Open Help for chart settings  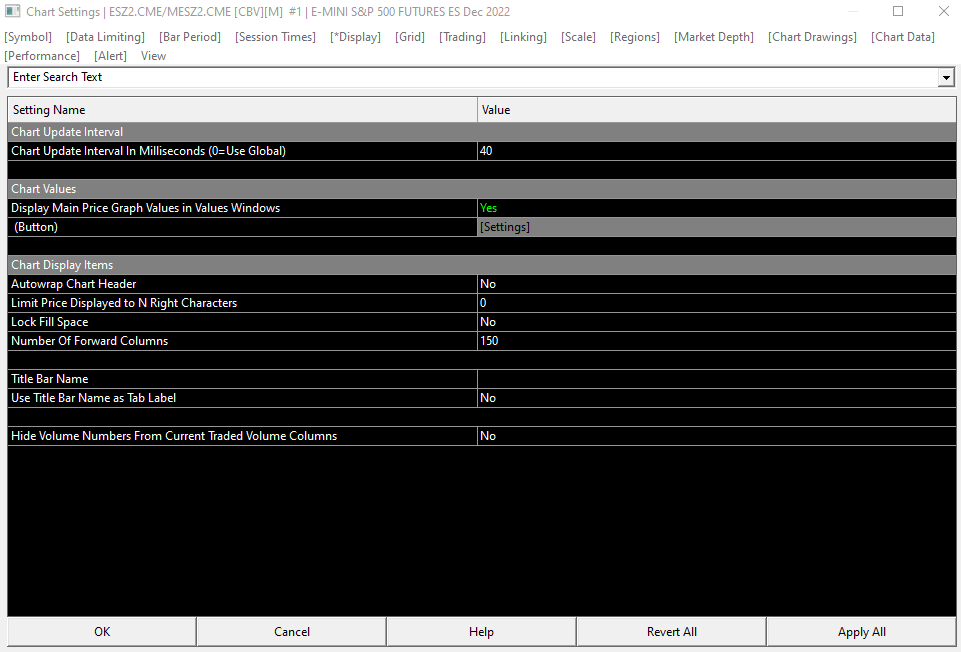click(x=481, y=632)
